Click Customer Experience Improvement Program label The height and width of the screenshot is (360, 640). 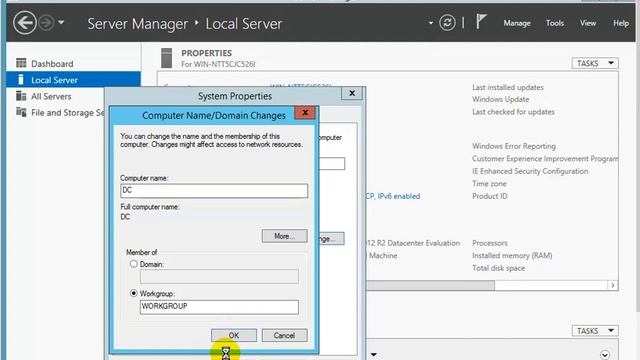(x=545, y=159)
